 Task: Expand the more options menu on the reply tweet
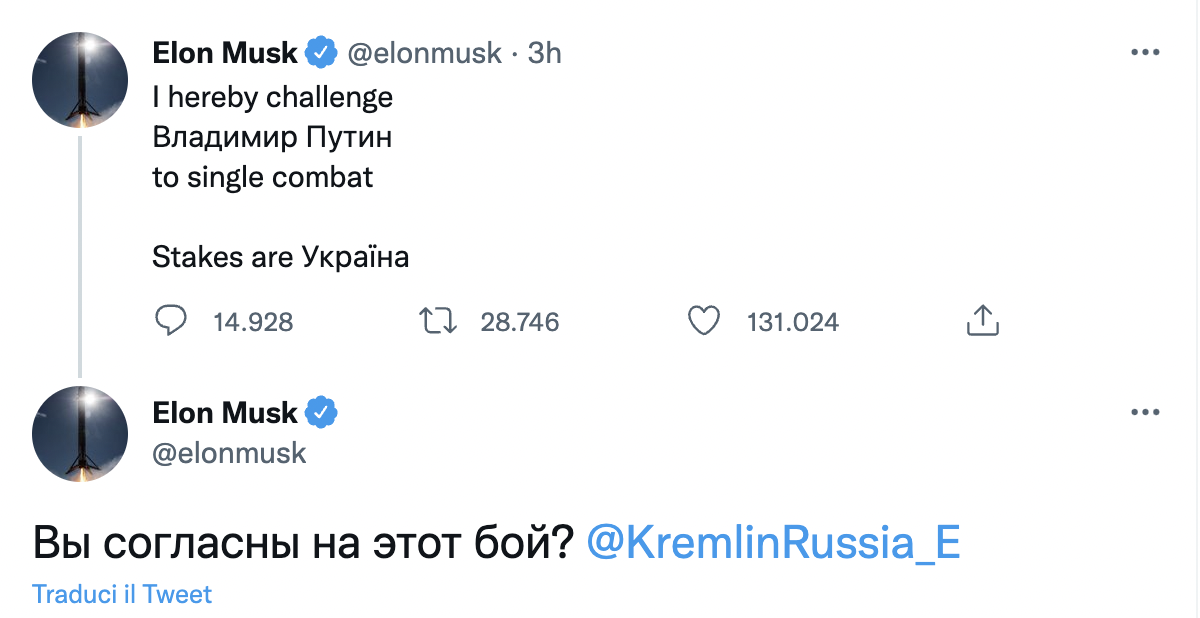[1144, 412]
